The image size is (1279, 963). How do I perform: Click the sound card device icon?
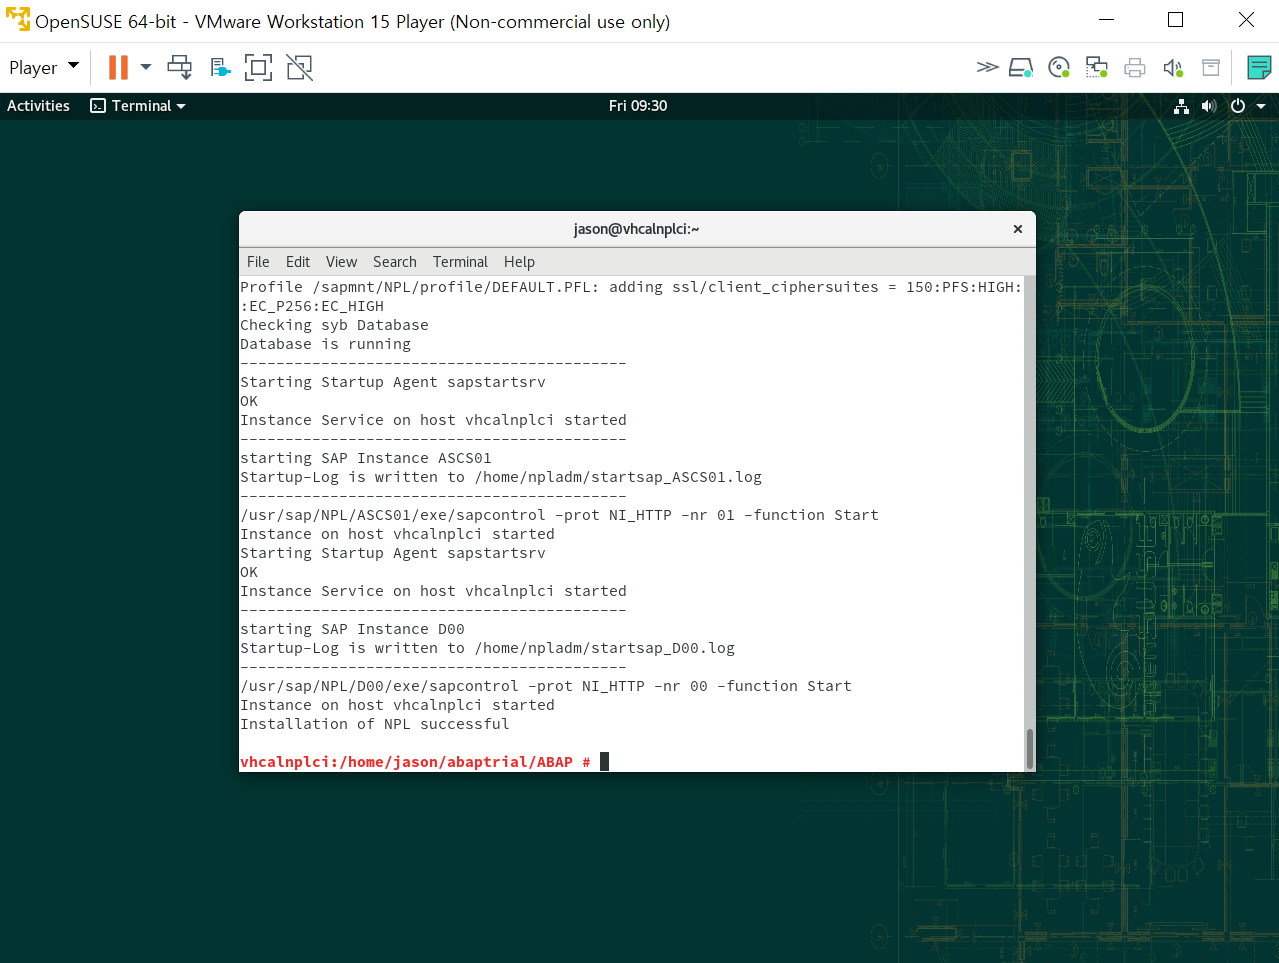(1173, 67)
